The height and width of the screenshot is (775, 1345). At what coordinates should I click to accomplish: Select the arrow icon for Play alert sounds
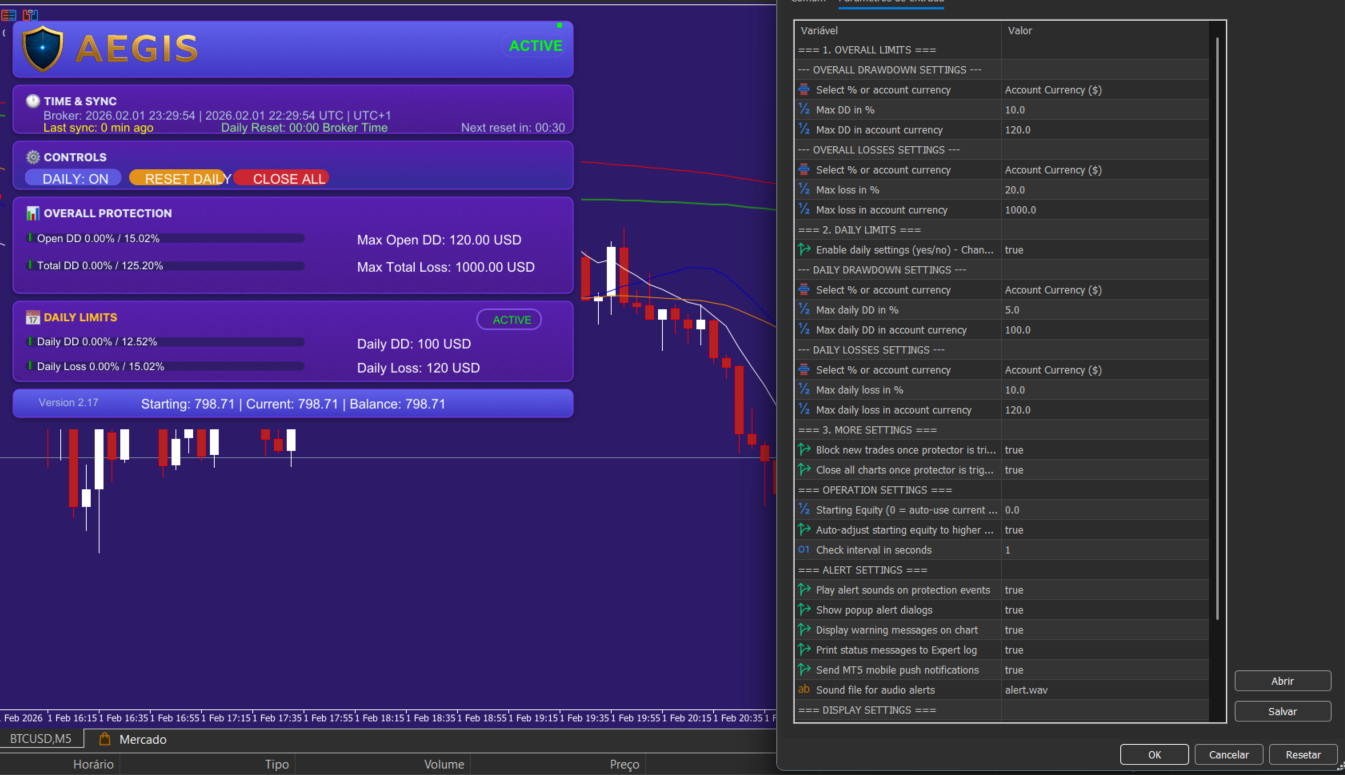pos(804,590)
